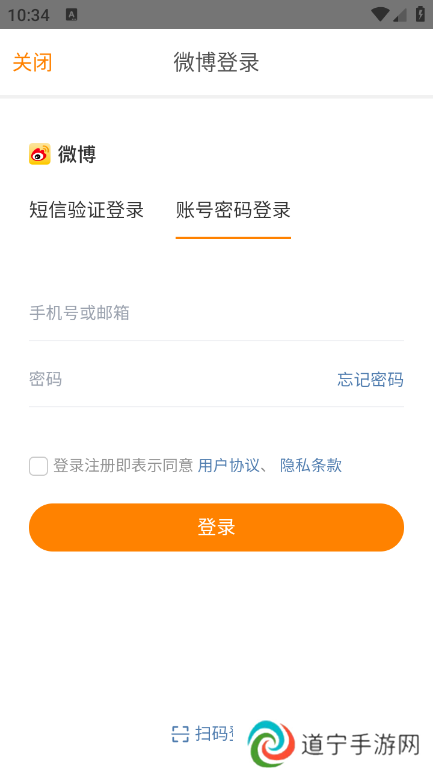Tap the battery icon in status bar

pos(420,14)
